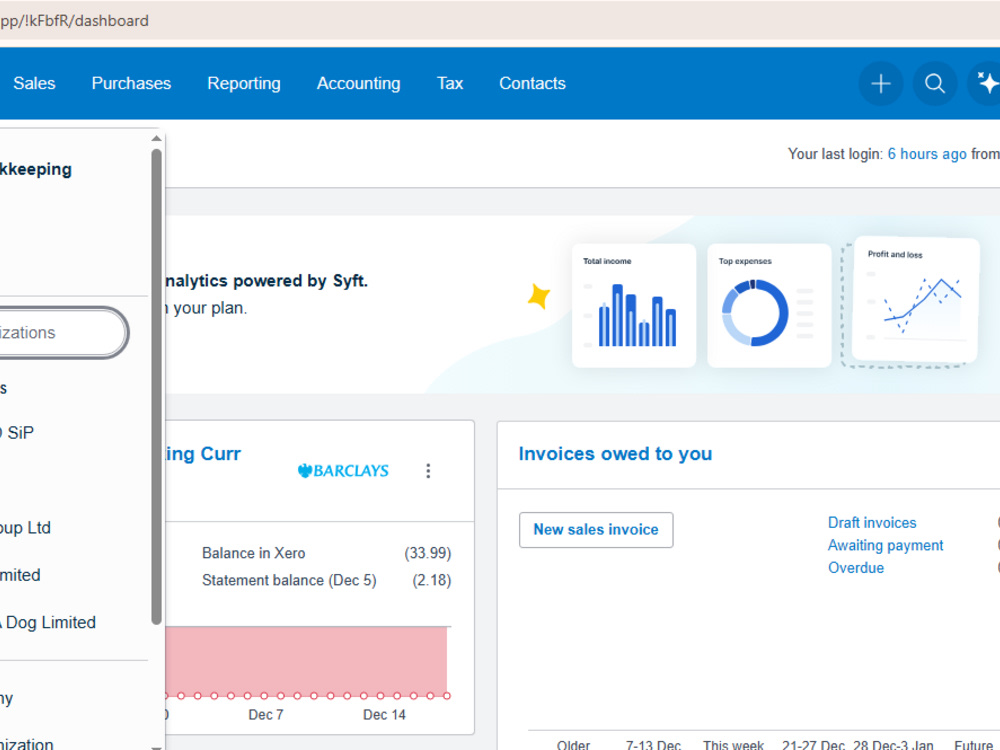The image size is (1000, 750).
Task: Click the 6 hours ago login link
Action: pyautogui.click(x=927, y=154)
